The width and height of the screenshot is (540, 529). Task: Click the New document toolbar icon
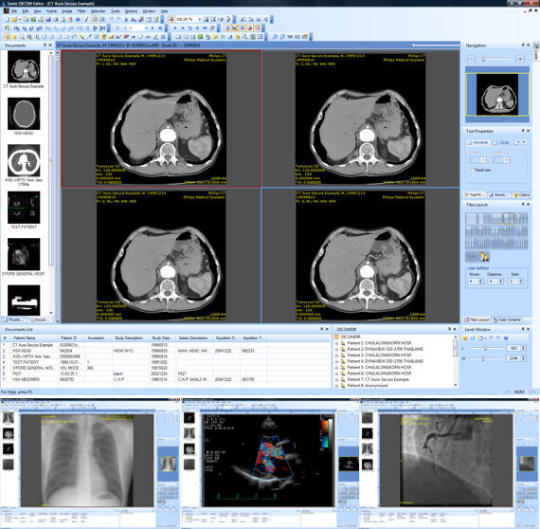pyautogui.click(x=7, y=20)
